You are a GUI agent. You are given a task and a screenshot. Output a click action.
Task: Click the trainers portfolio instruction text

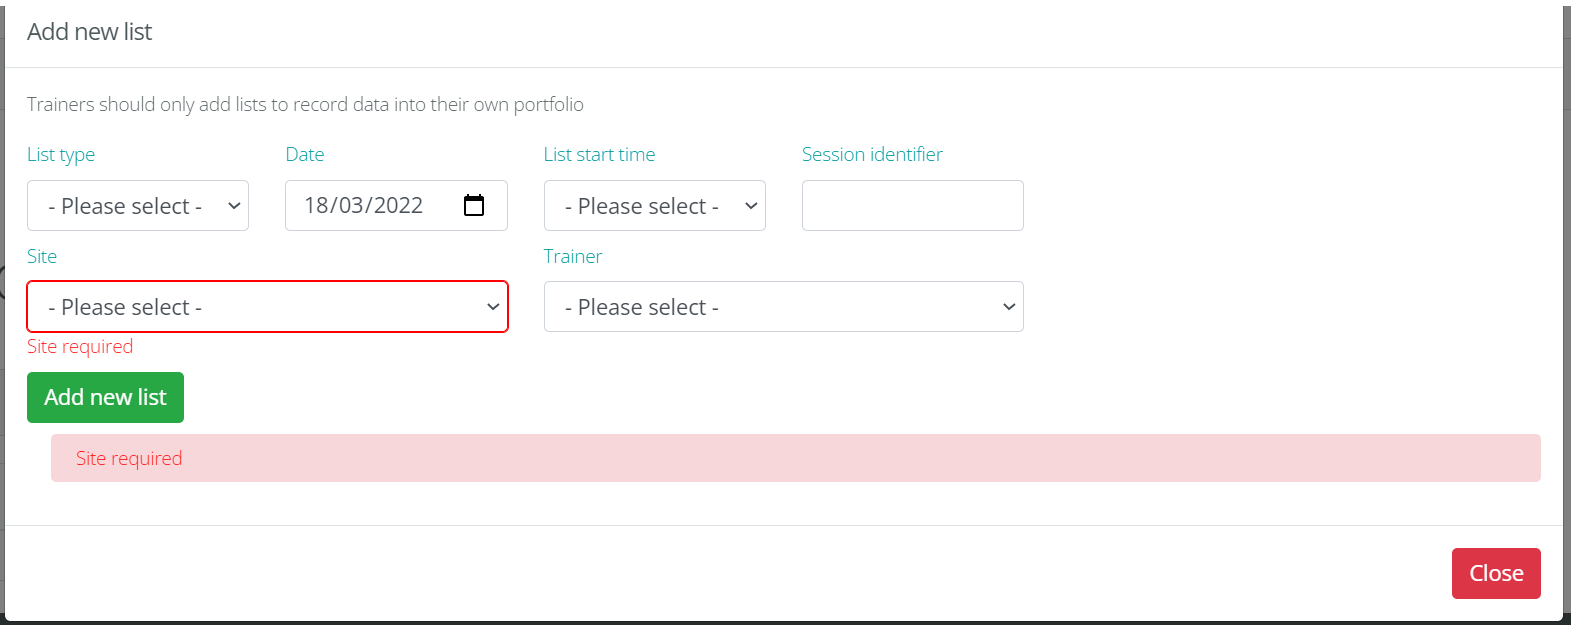tap(305, 105)
